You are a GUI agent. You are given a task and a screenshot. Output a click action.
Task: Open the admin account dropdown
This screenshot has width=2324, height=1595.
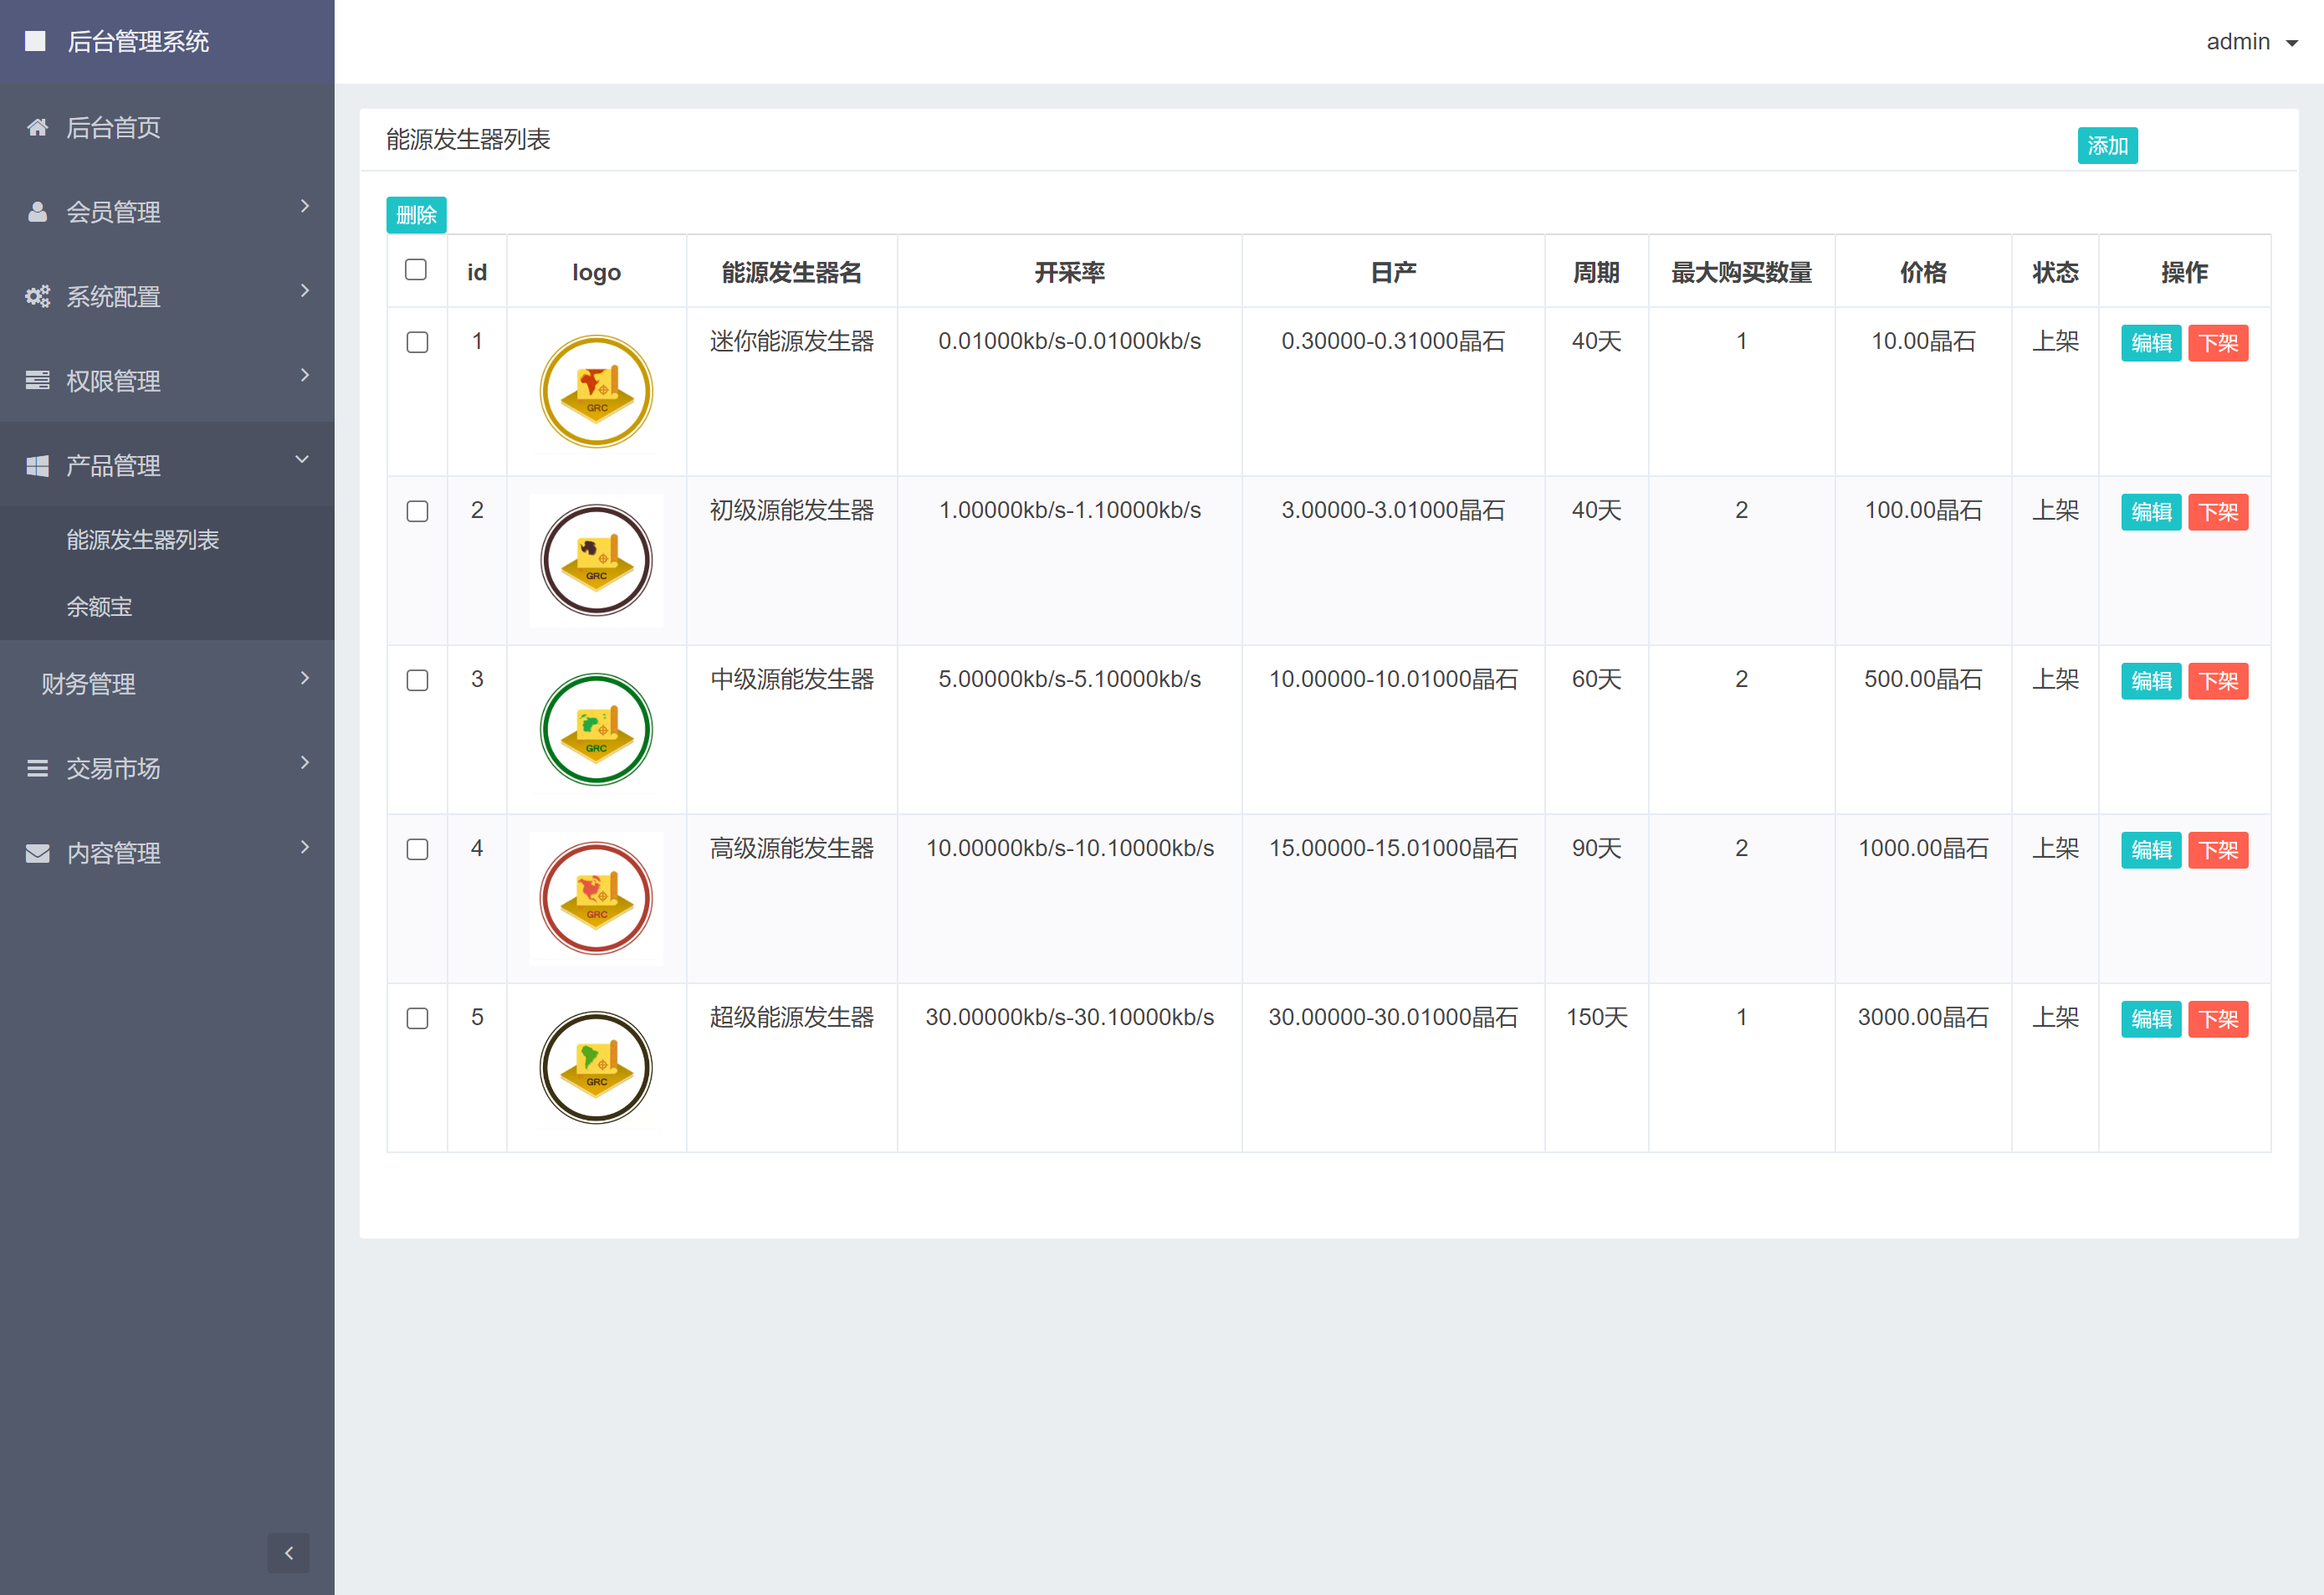[2251, 42]
